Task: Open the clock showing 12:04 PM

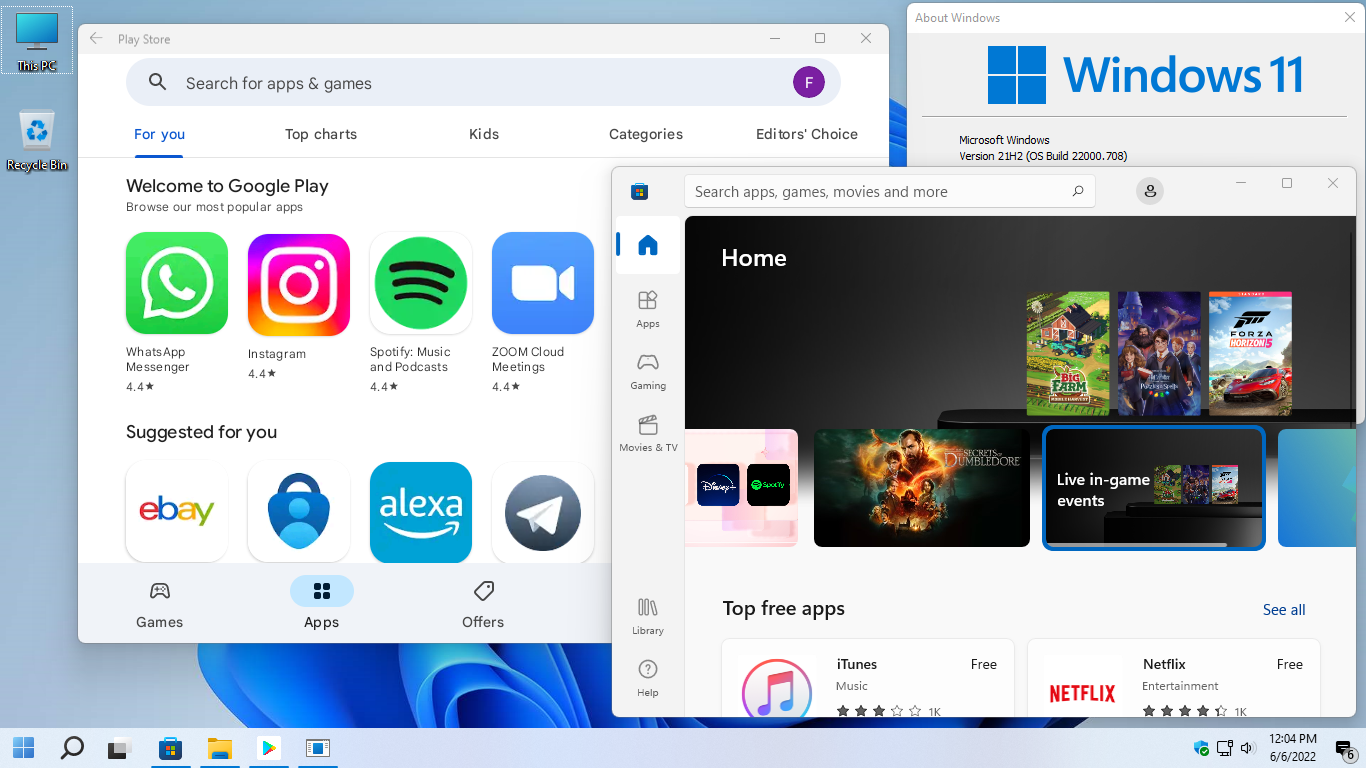Action: tap(1292, 747)
